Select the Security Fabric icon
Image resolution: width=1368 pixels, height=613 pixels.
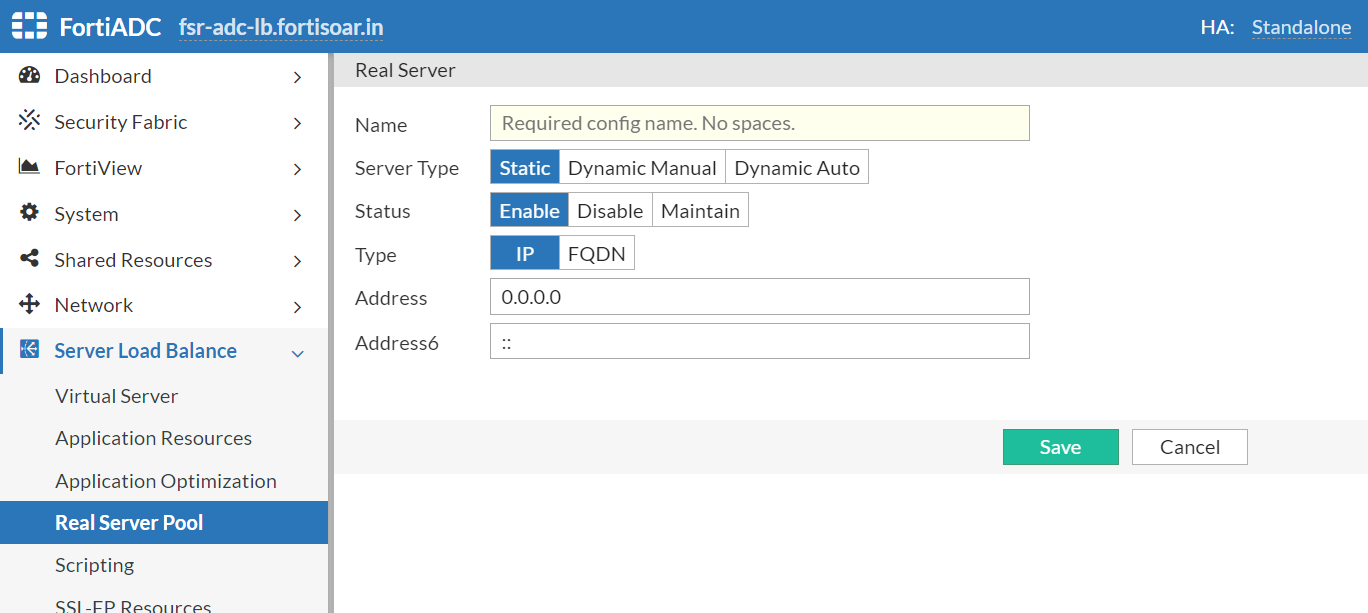[26, 121]
